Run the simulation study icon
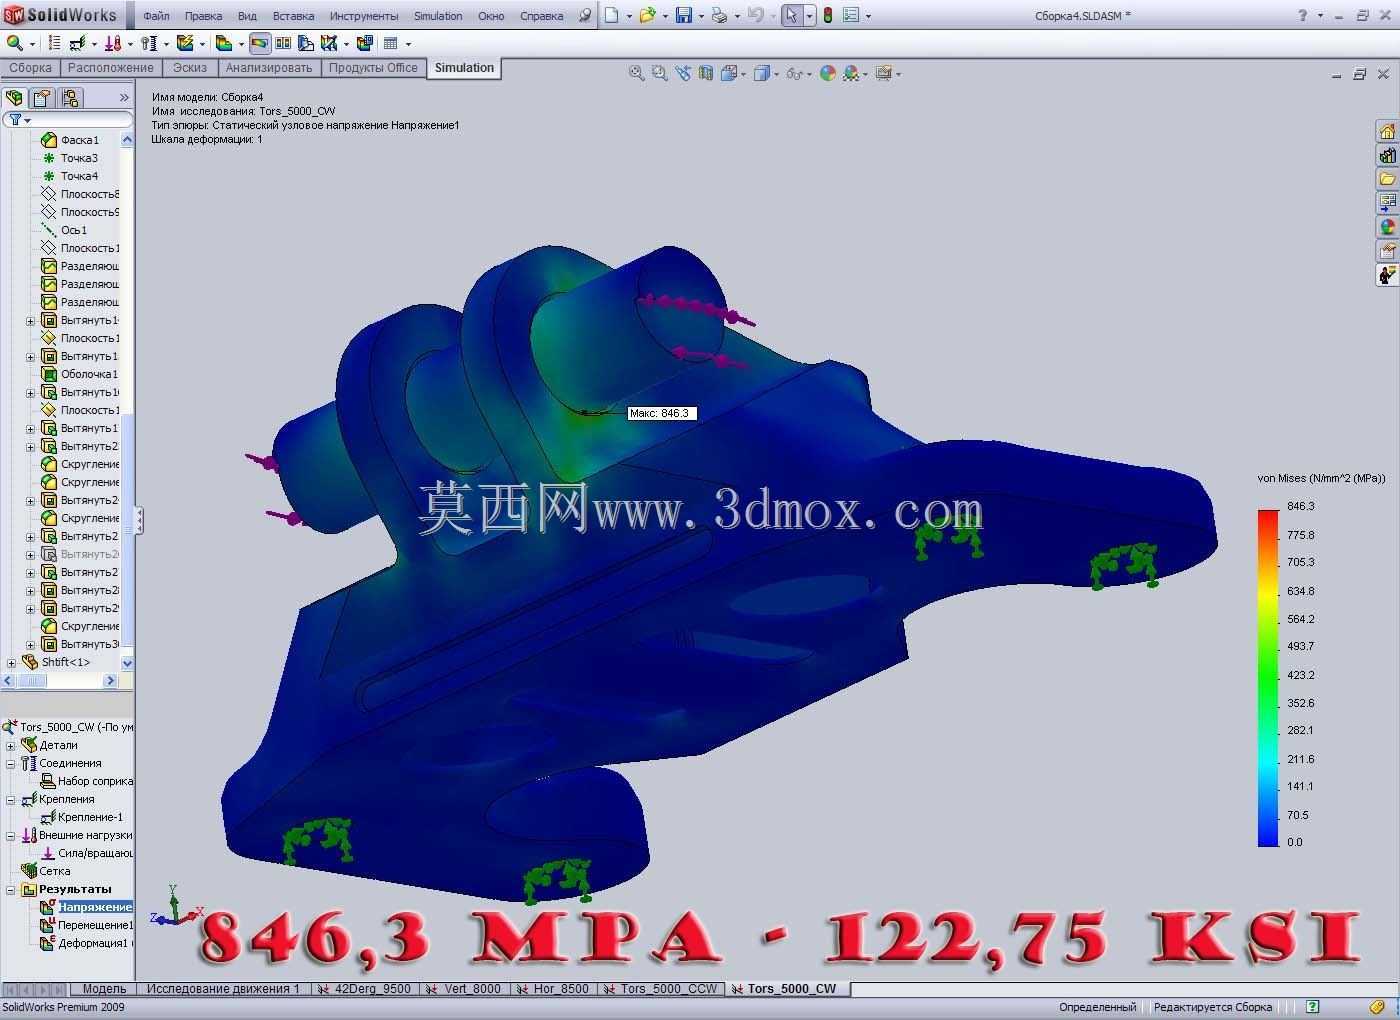Image resolution: width=1400 pixels, height=1020 pixels. coord(185,43)
